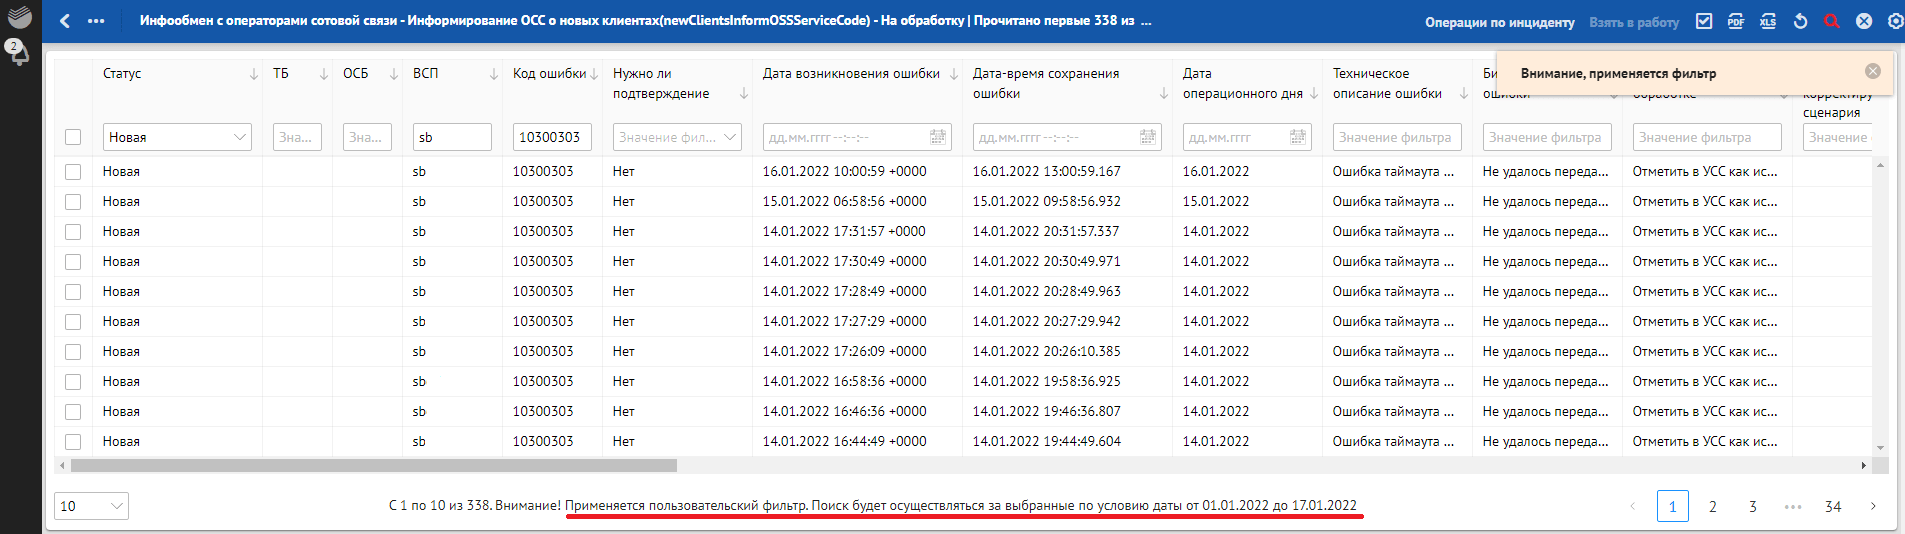Open the notifications bell with badge 2
The image size is (1905, 534).
(x=19, y=54)
